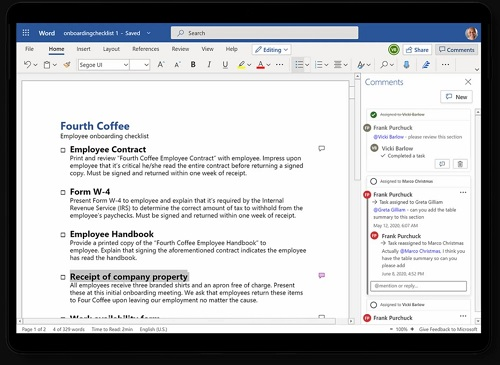Open the app launcher waffle icon
The image size is (500, 365).
tap(26, 33)
